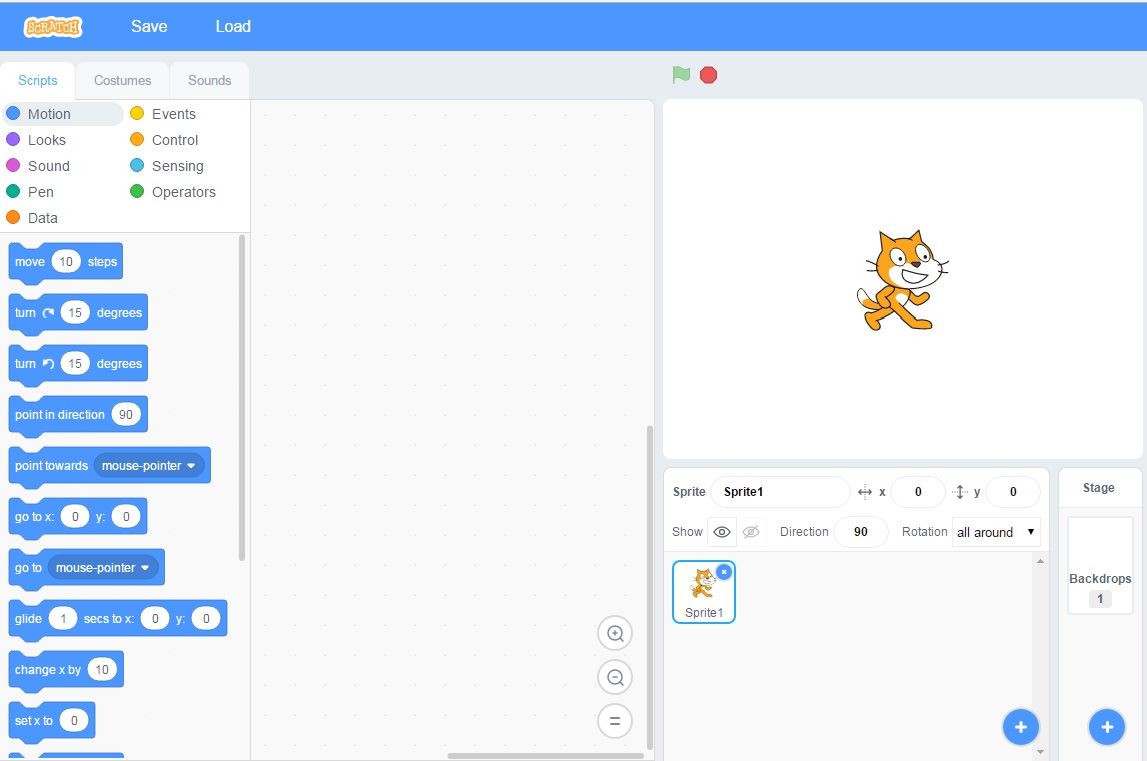This screenshot has width=1147, height=761.
Task: Click Save in the top bar
Action: coord(149,26)
